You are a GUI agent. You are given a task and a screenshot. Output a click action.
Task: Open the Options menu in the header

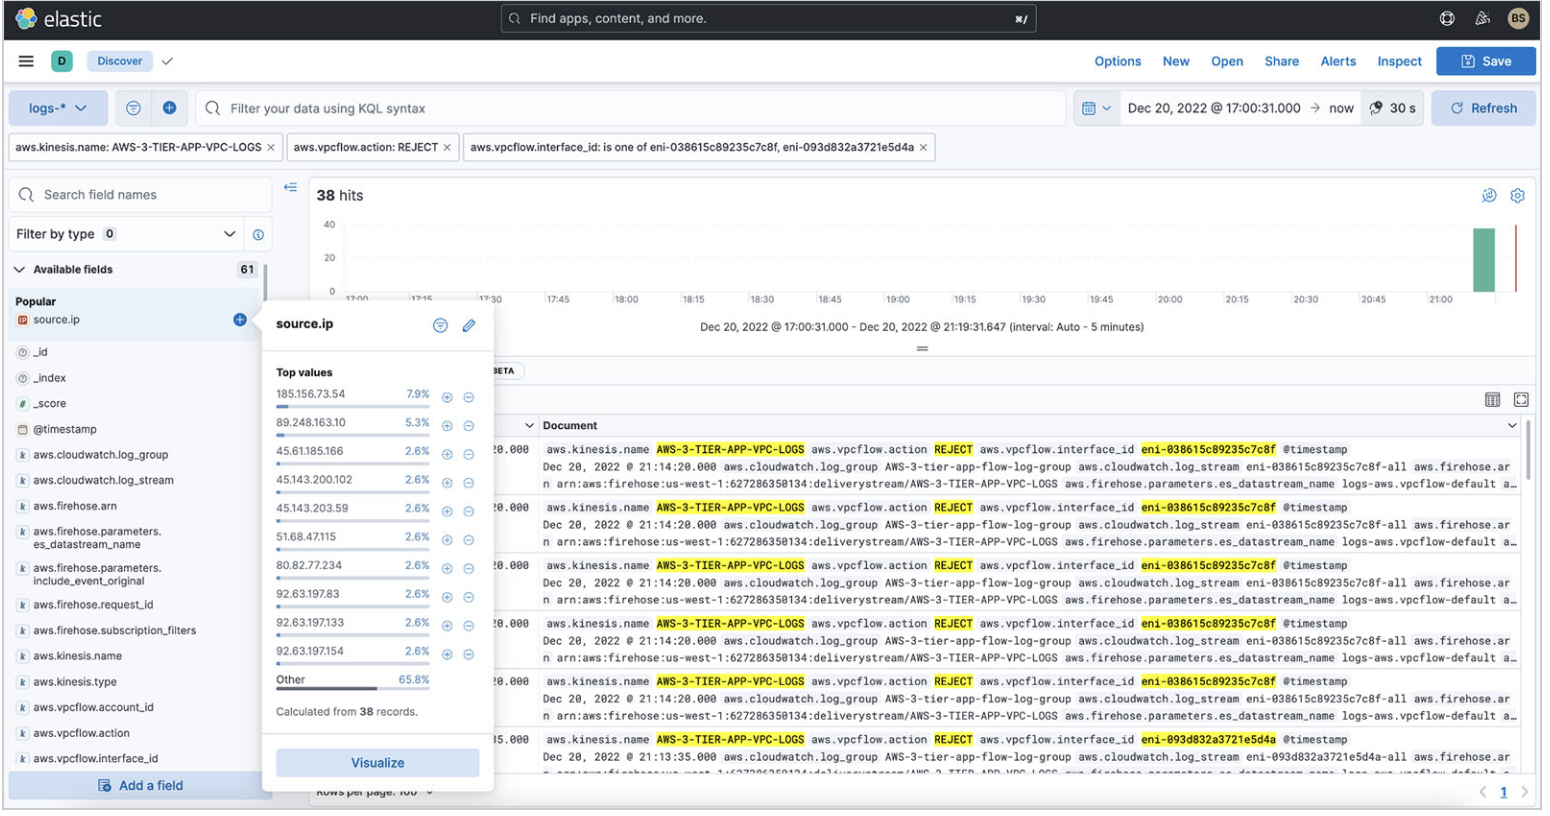[1117, 61]
